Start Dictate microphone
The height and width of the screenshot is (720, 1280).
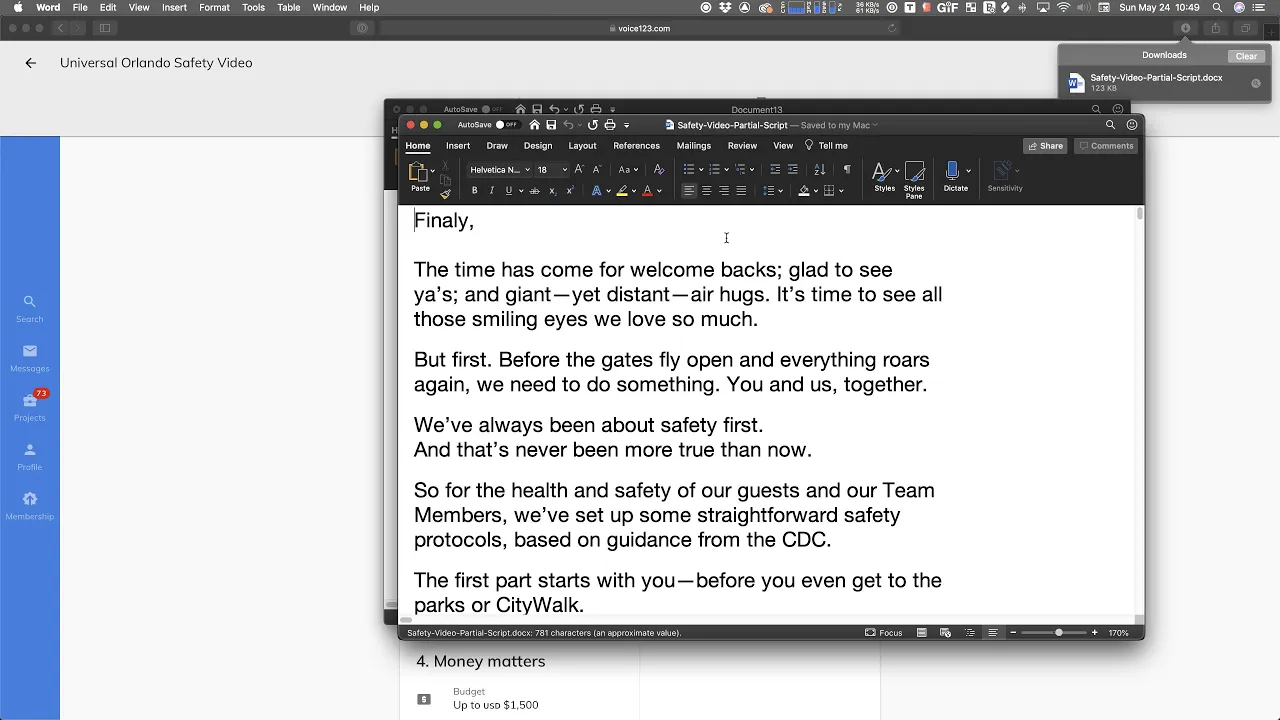(x=952, y=172)
